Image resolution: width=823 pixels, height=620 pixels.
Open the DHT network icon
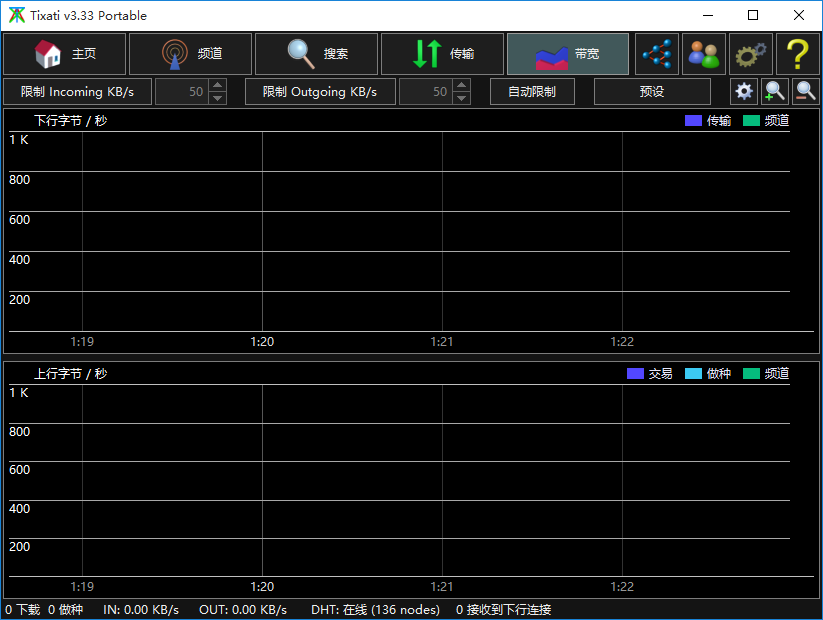[657, 54]
